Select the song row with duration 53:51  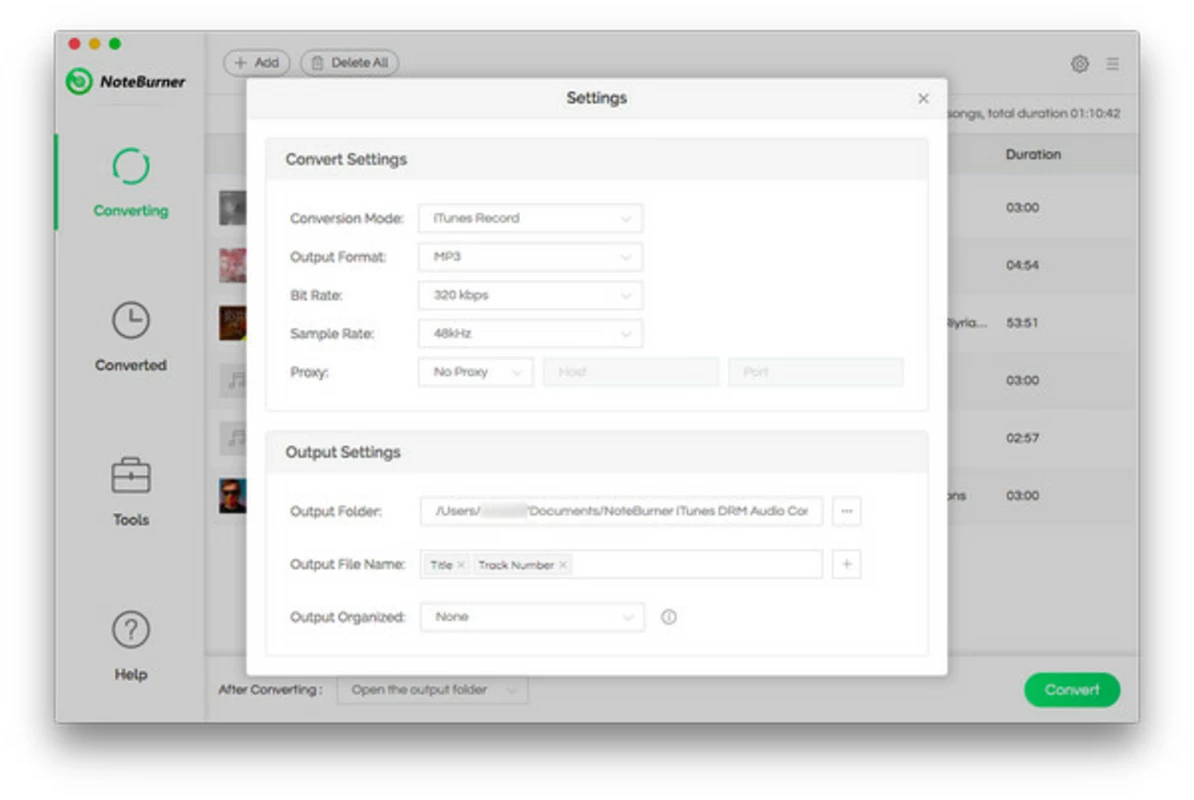1043,323
